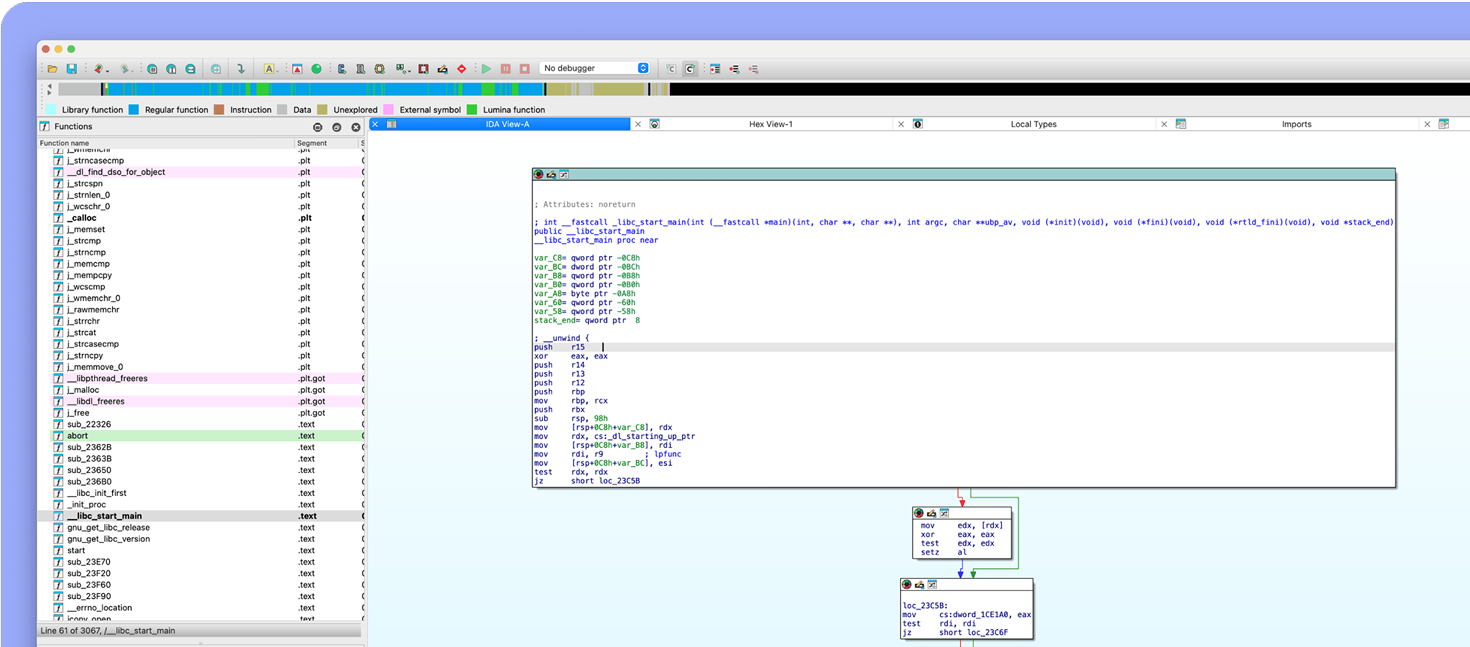Viewport: 1470px width, 647px height.
Task: Start the process with the green play icon
Action: [486, 68]
